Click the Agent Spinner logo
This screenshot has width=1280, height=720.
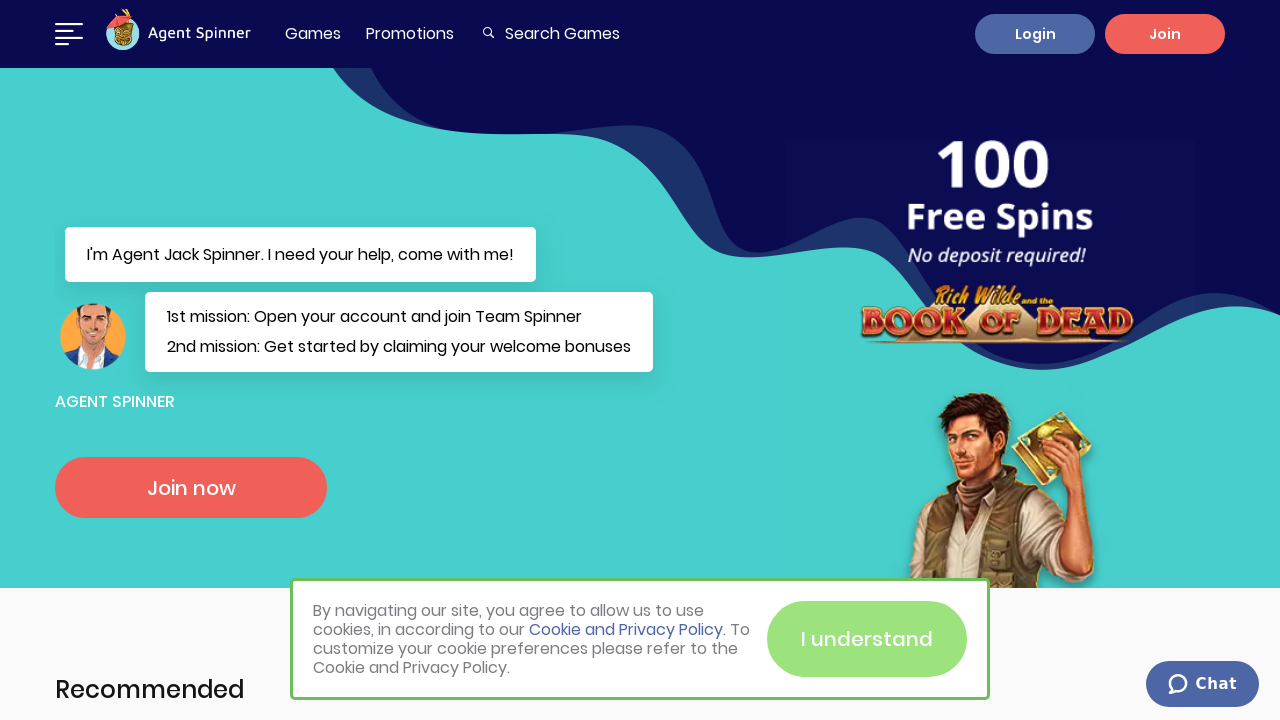[178, 31]
